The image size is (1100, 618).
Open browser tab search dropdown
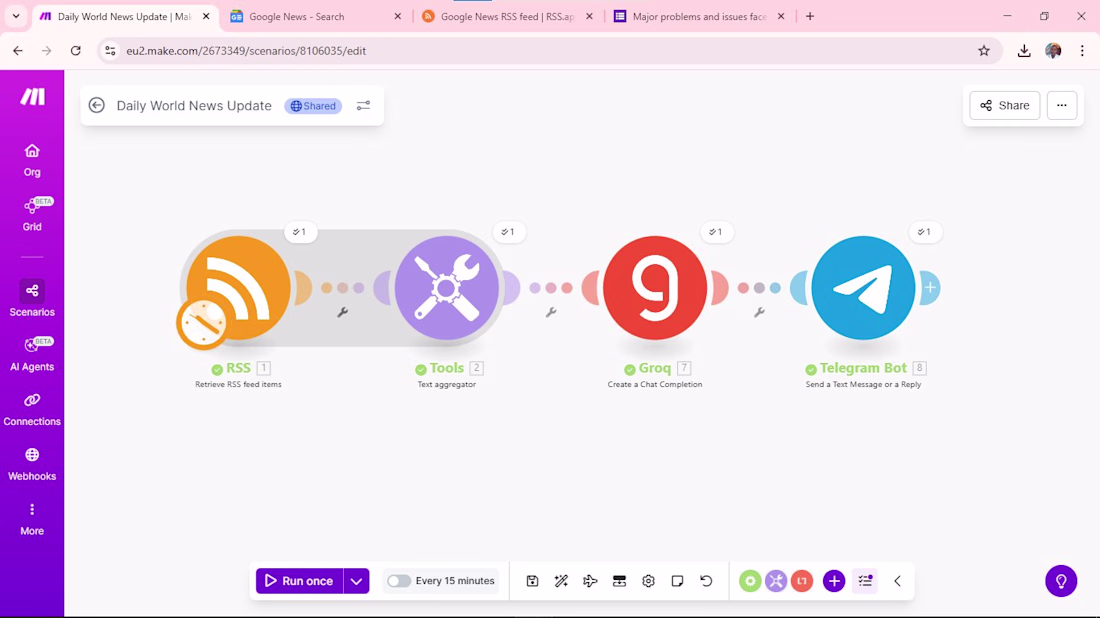point(15,16)
